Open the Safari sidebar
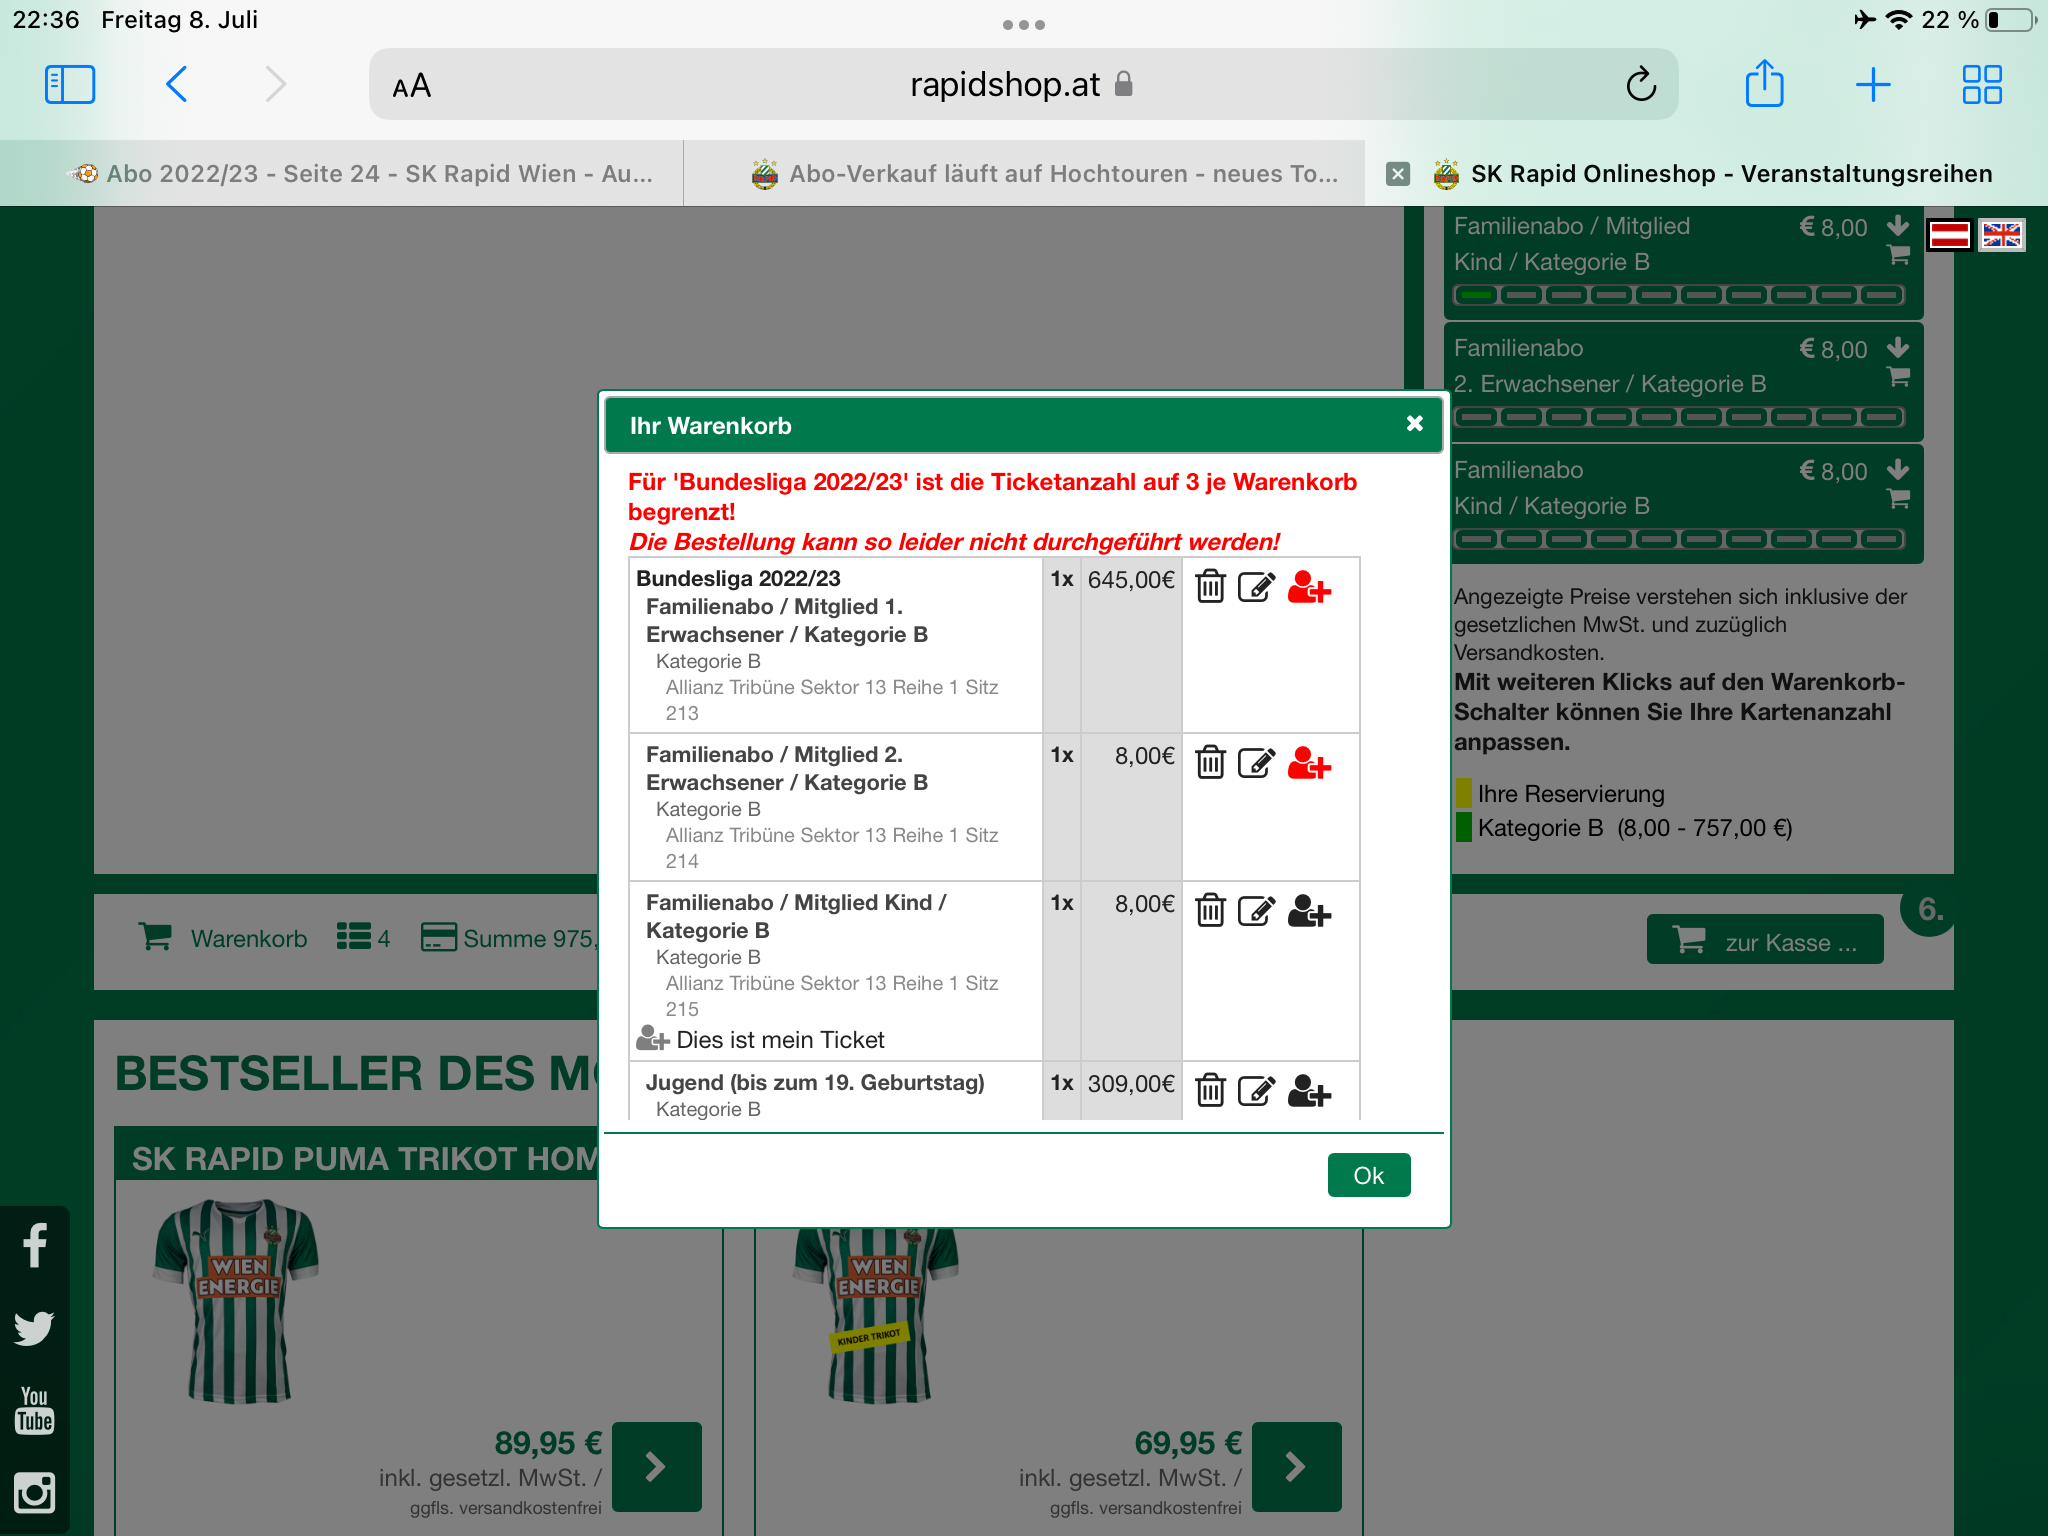The image size is (2048, 1536). (x=70, y=85)
